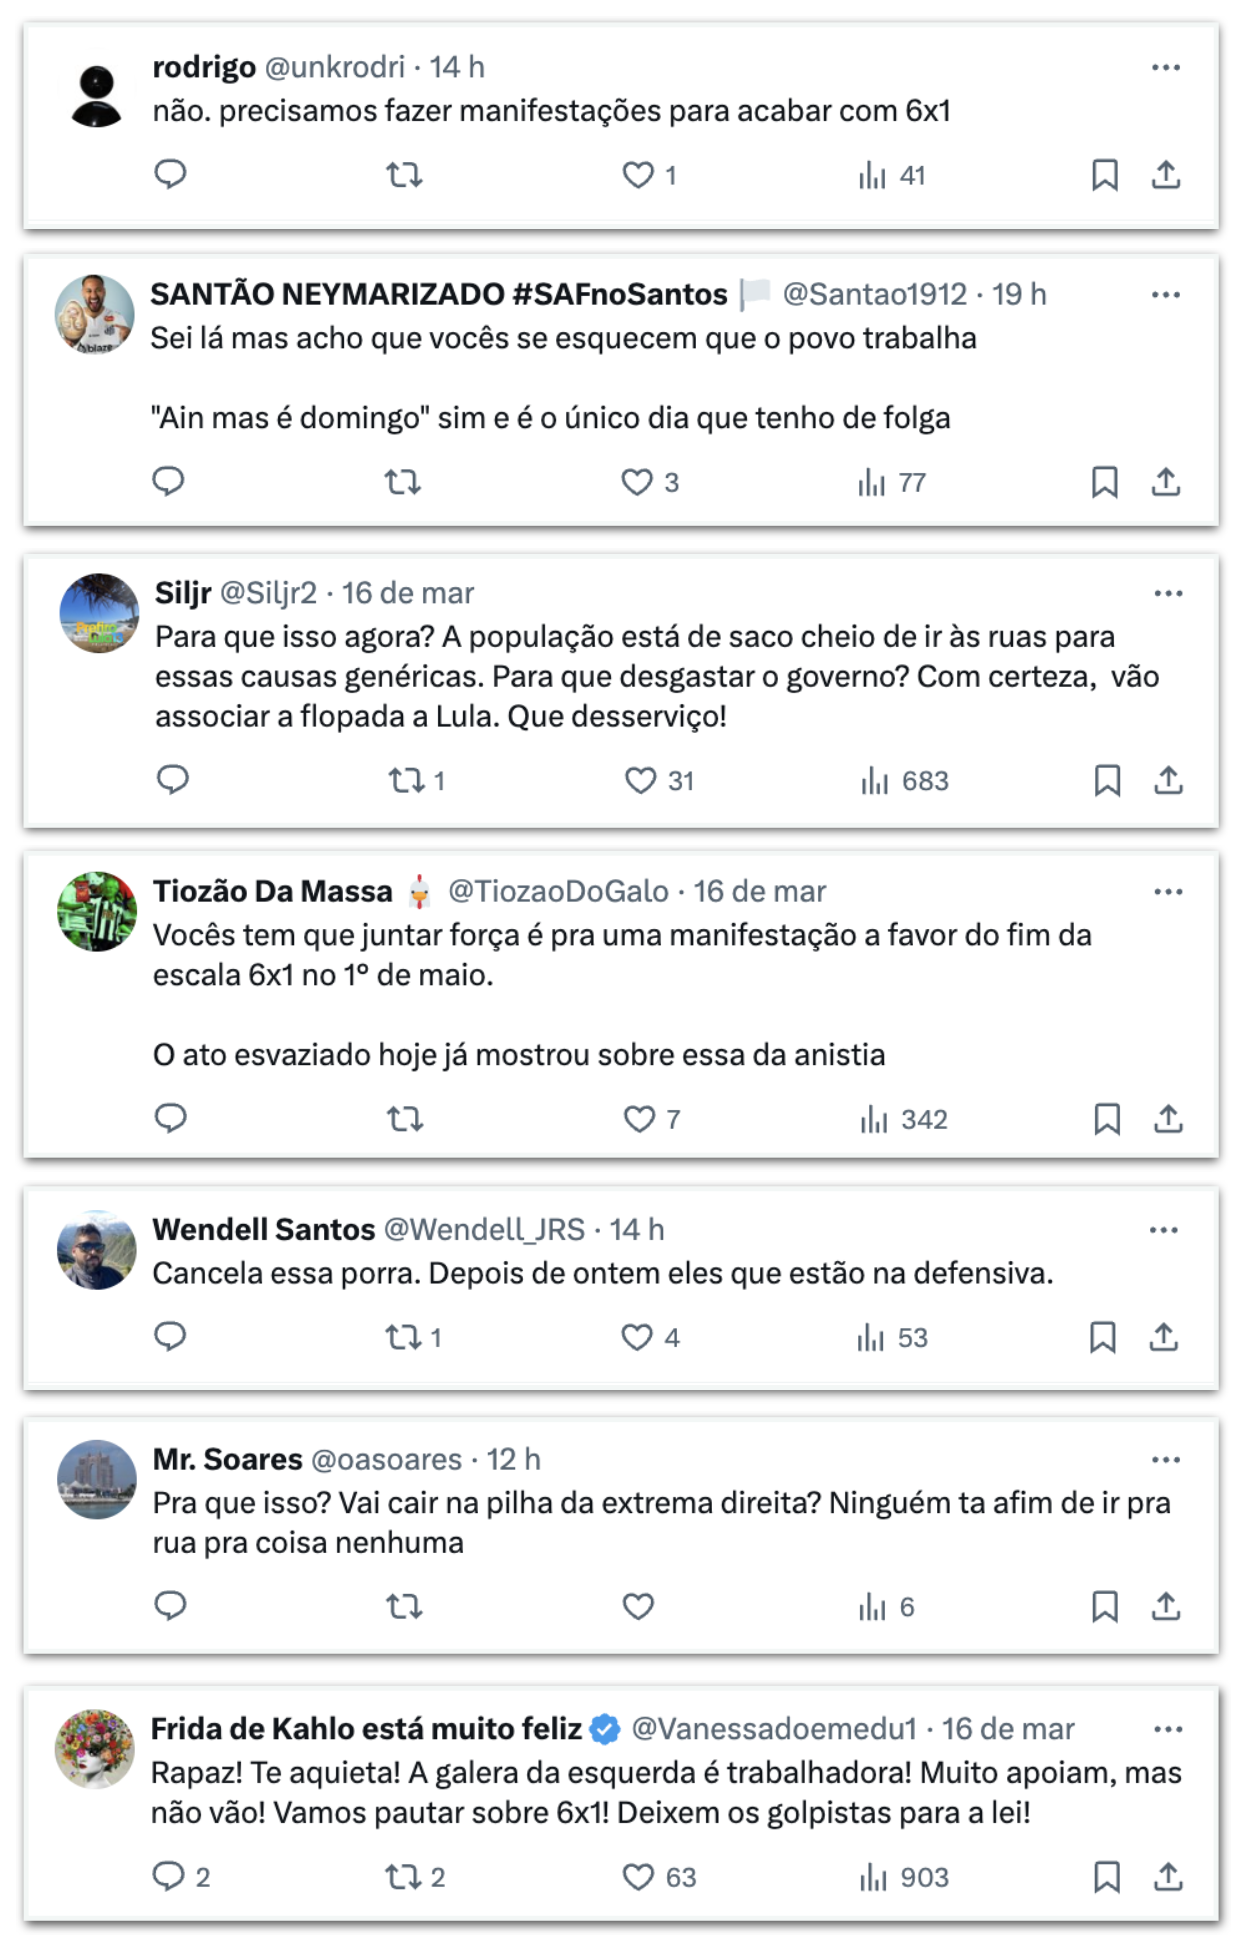Retweet the SANTÃO NEYMARIZADO tweet
The image size is (1242, 1948).
point(403,483)
